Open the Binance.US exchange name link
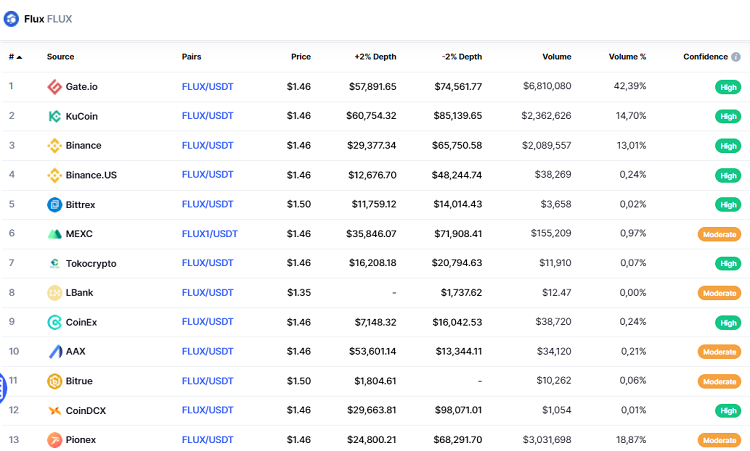Image resolution: width=750 pixels, height=451 pixels. (x=91, y=175)
